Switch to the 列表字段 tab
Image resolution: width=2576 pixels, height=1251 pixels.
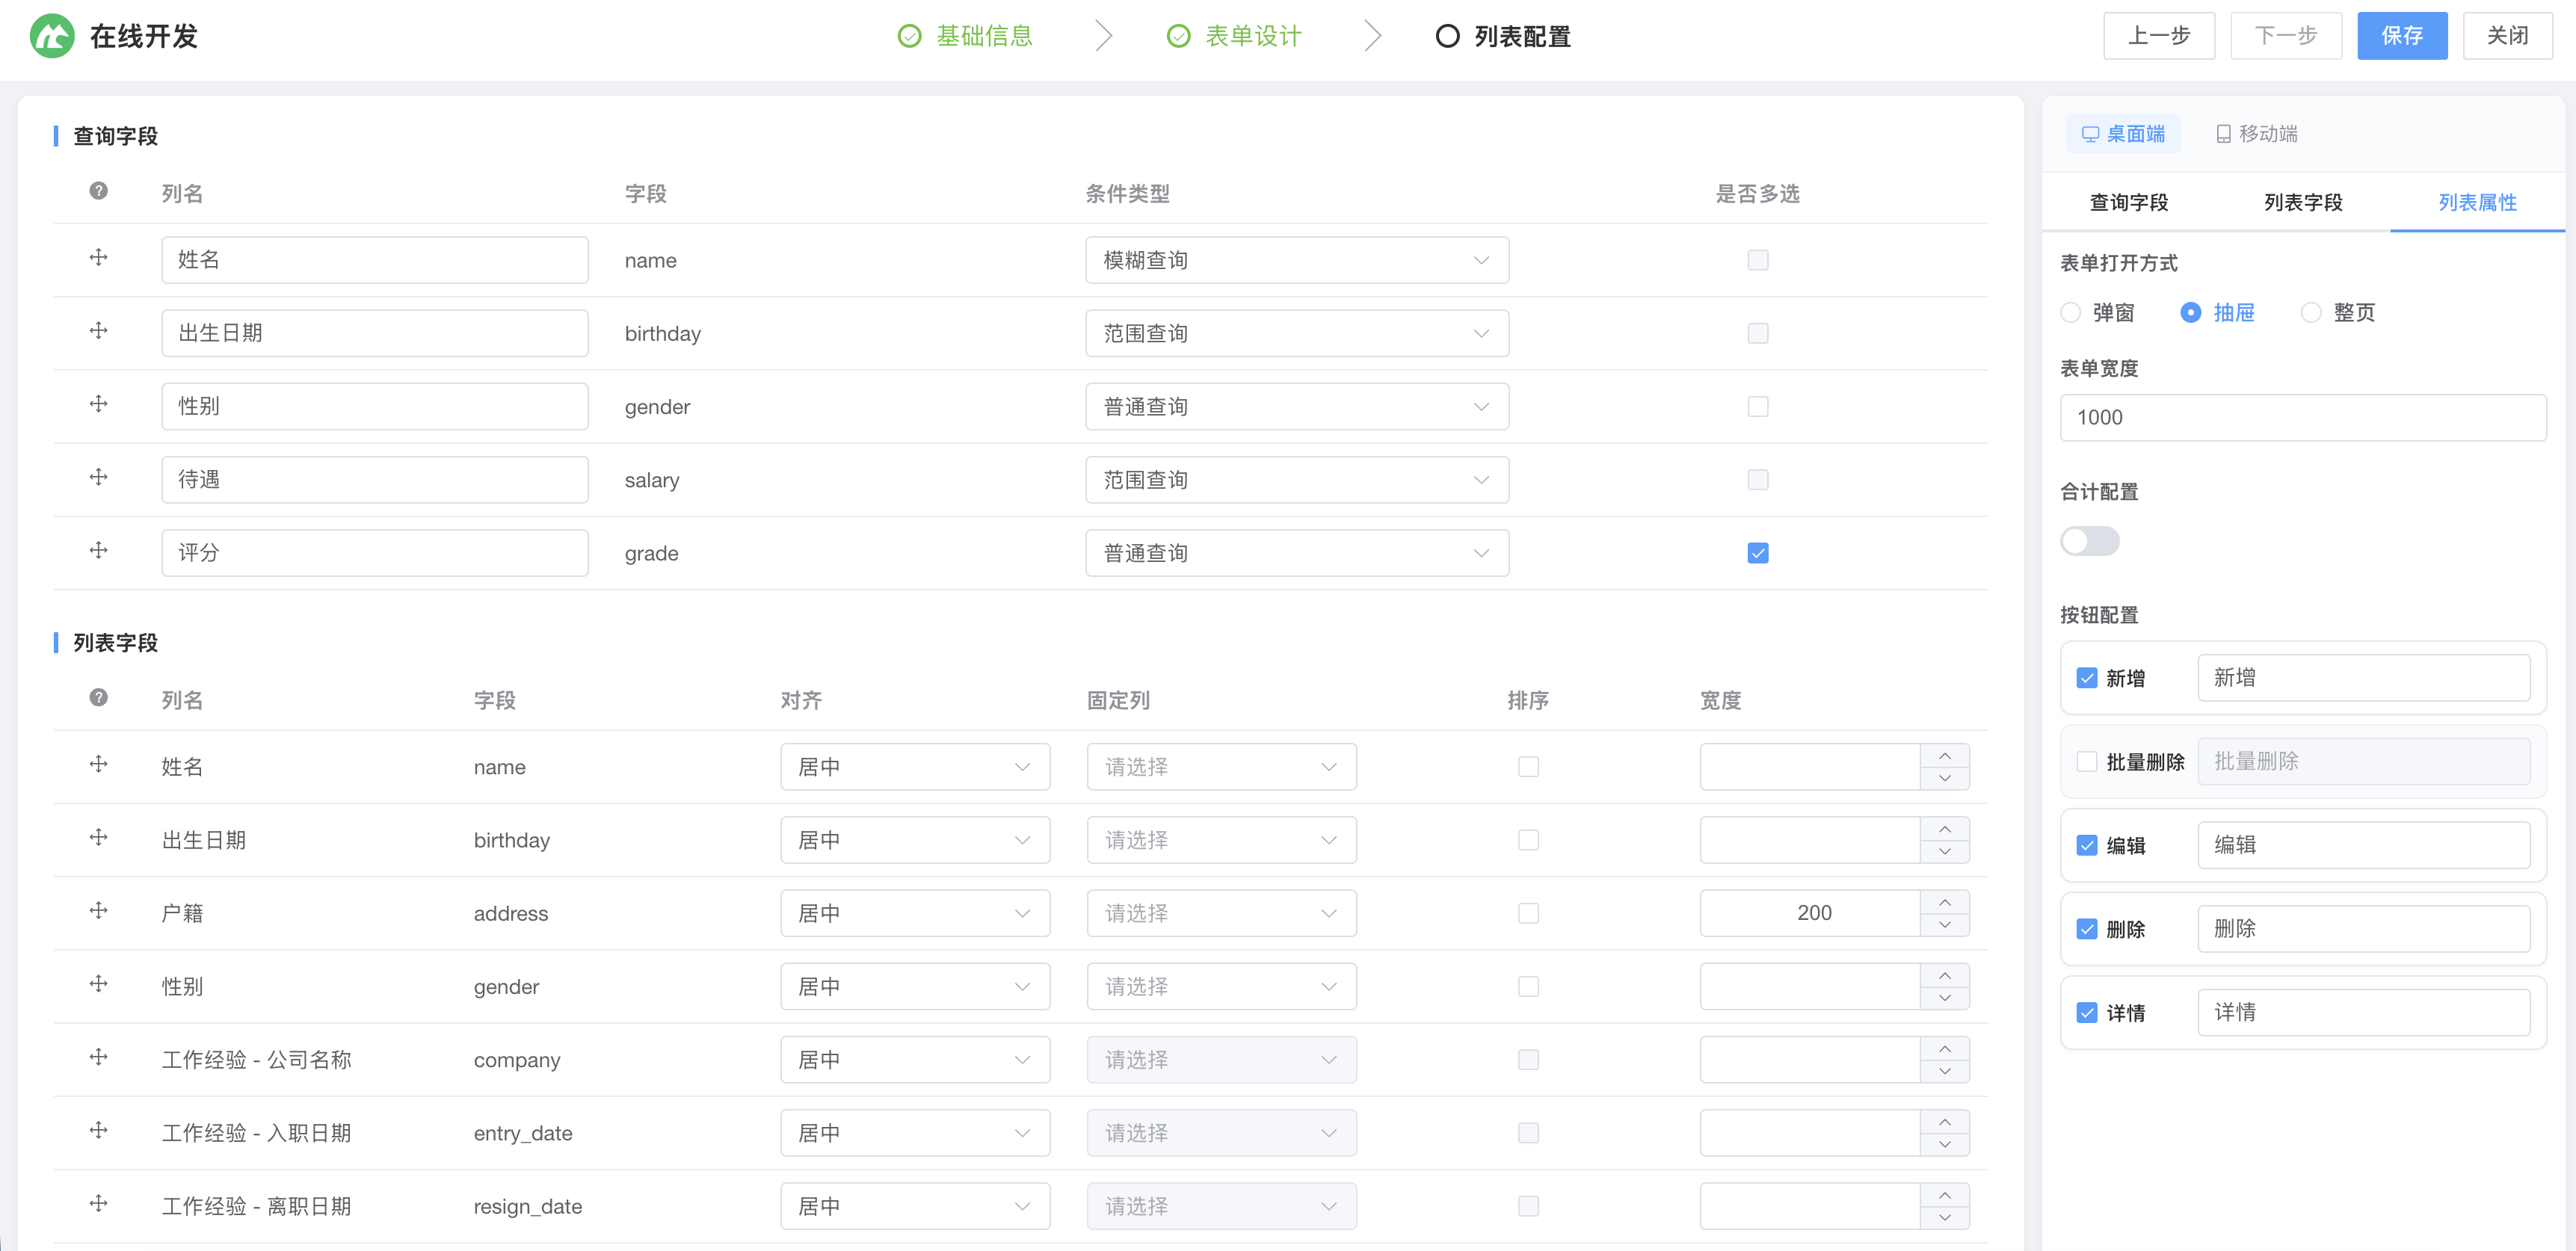(x=2302, y=203)
